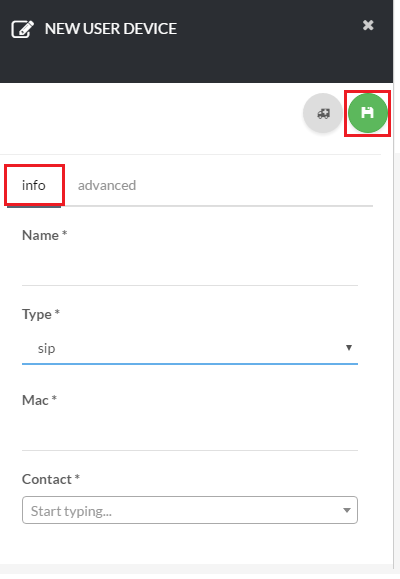Screen dimensions: 400x579
Task: Click the Type dropdown arrow
Action: point(349,347)
